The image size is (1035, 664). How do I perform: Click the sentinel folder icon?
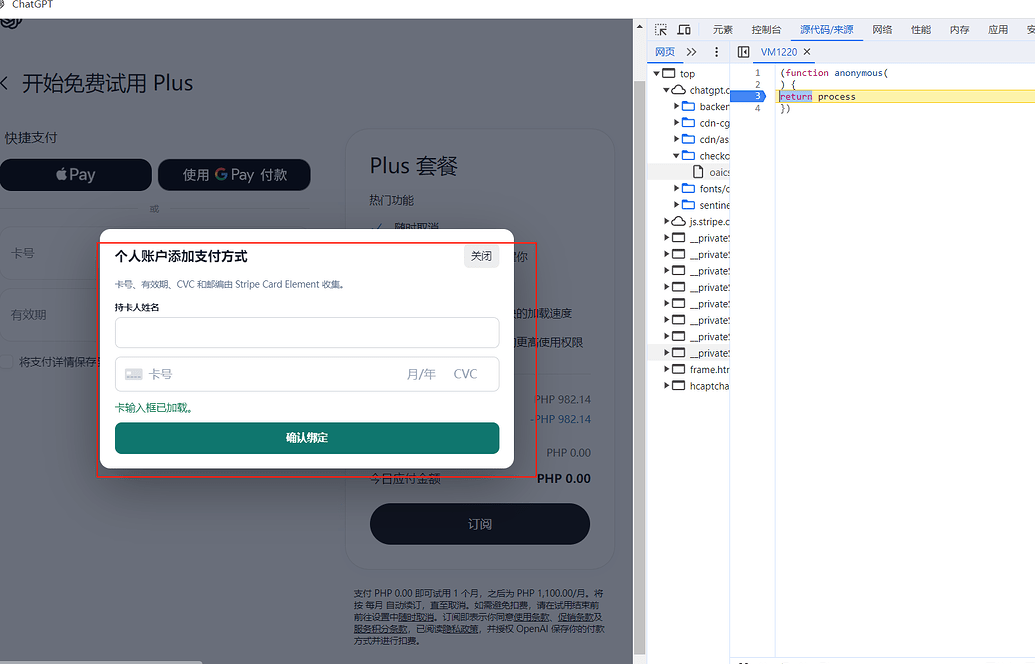pyautogui.click(x=688, y=205)
